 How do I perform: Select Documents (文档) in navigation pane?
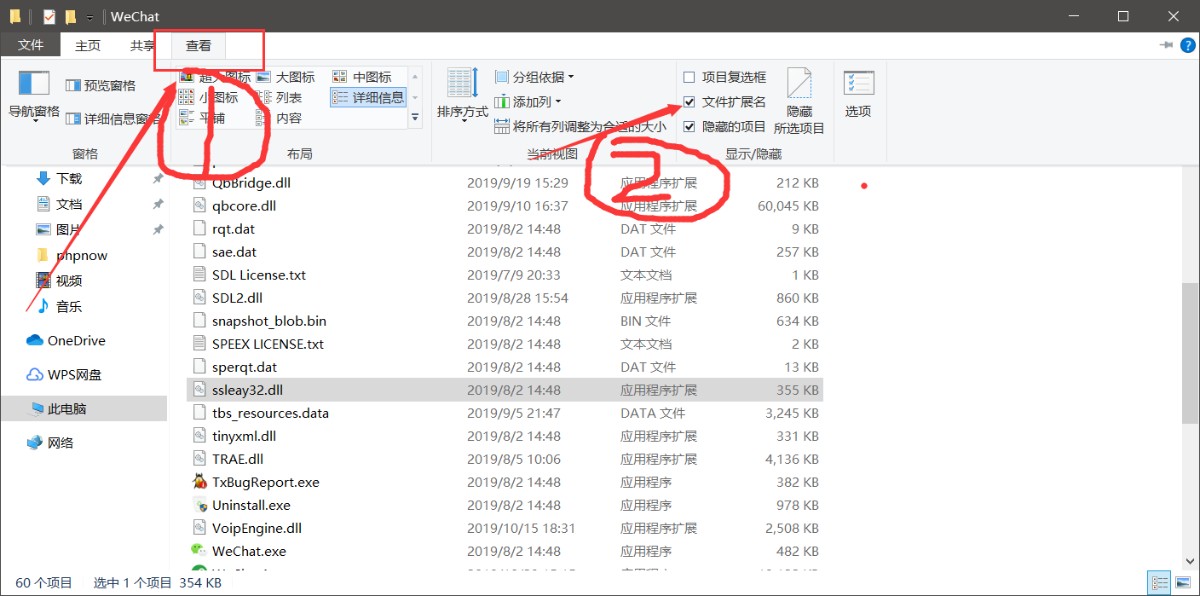click(69, 204)
